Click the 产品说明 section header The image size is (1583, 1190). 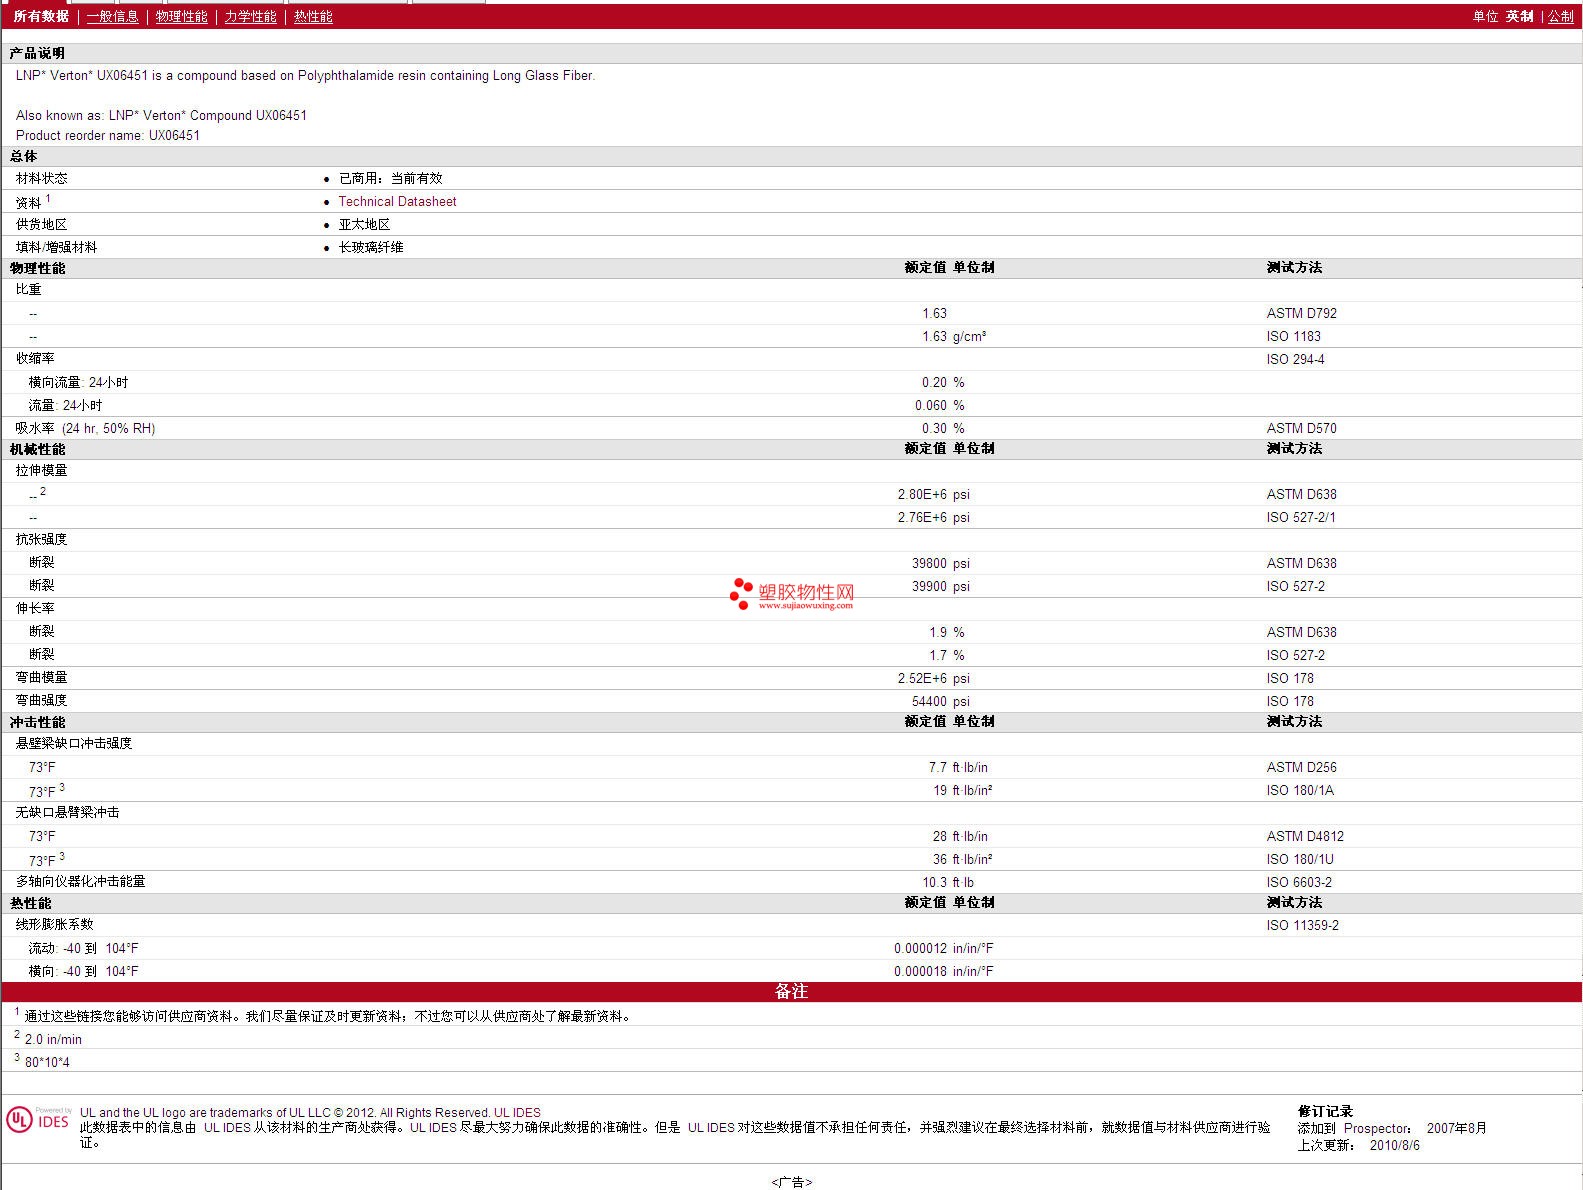point(37,54)
